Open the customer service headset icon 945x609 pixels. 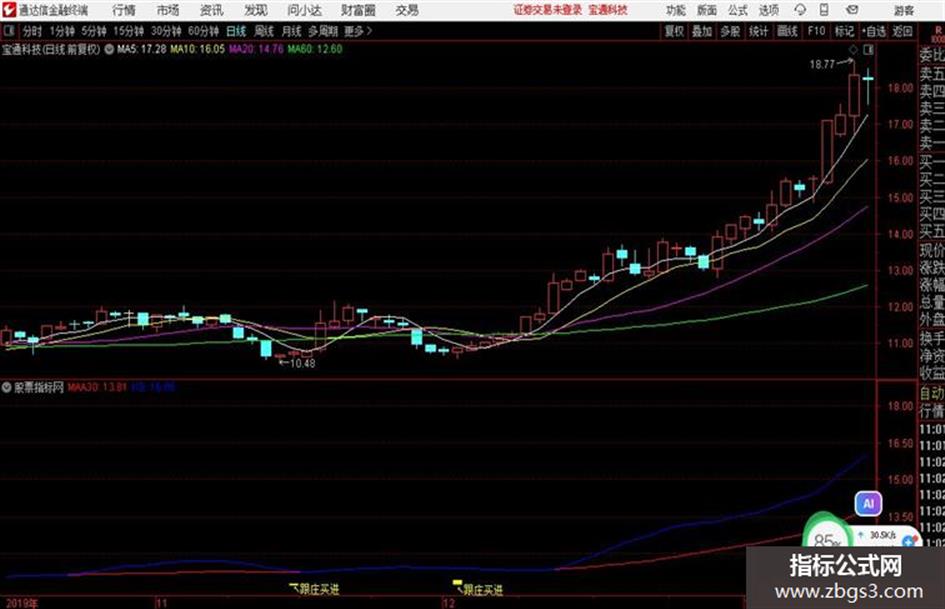coord(800,10)
